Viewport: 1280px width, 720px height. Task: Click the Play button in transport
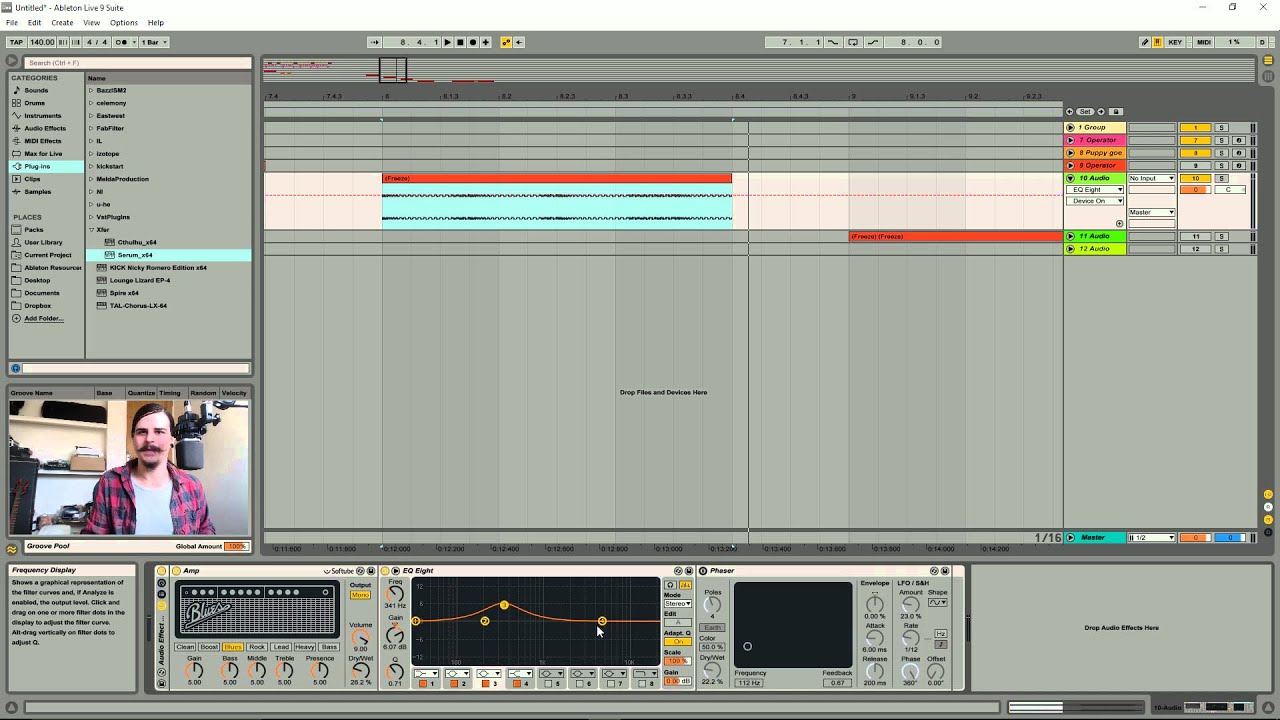pyautogui.click(x=447, y=42)
